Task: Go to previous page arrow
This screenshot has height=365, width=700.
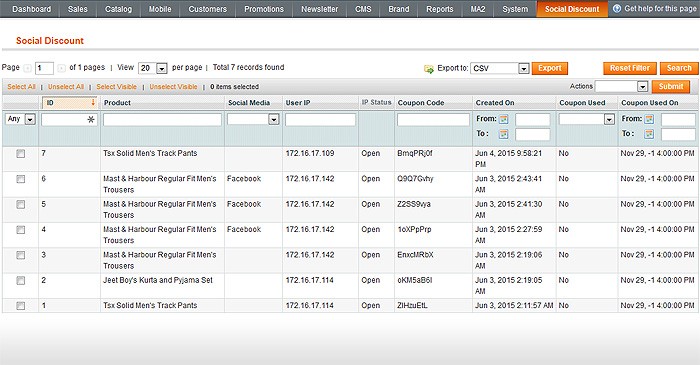Action: coord(28,68)
